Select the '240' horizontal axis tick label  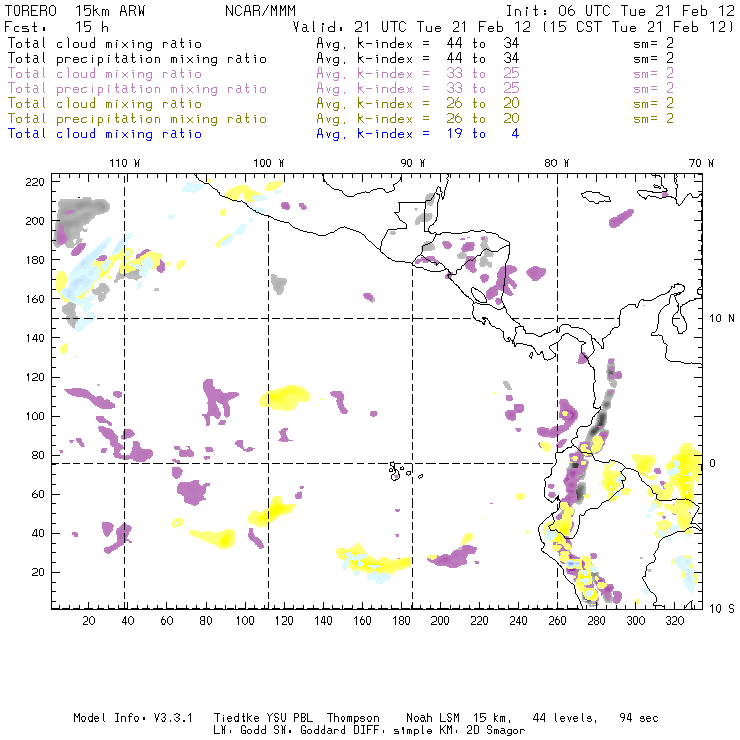518,621
